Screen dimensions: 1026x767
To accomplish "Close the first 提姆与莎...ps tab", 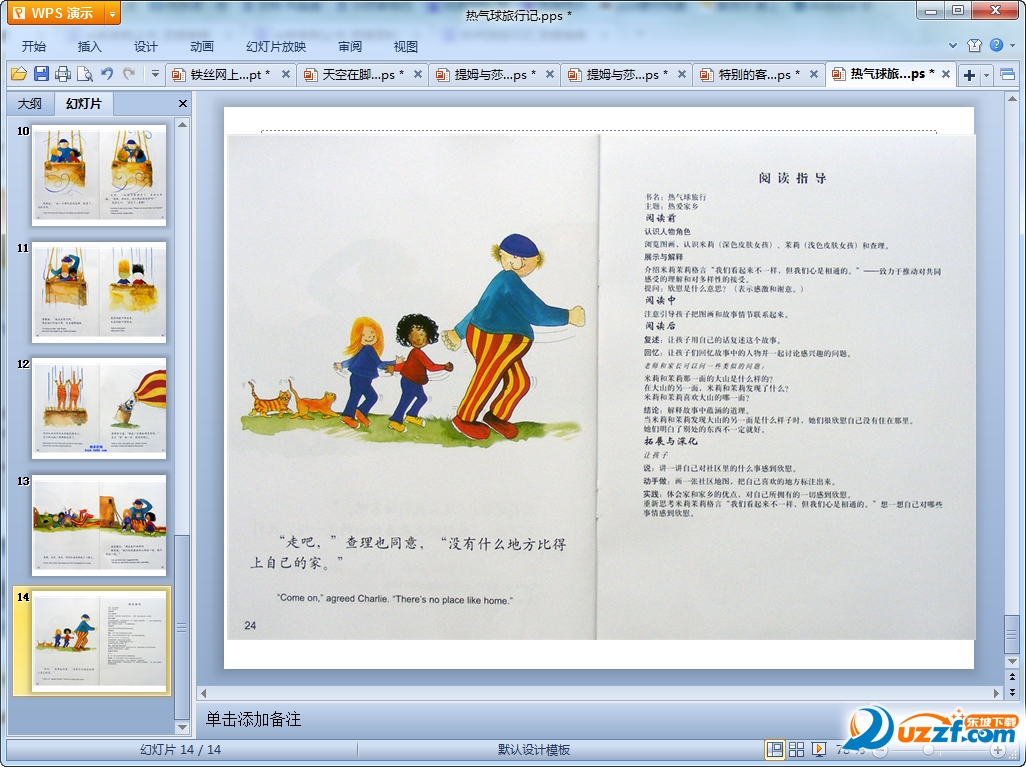I will point(550,75).
